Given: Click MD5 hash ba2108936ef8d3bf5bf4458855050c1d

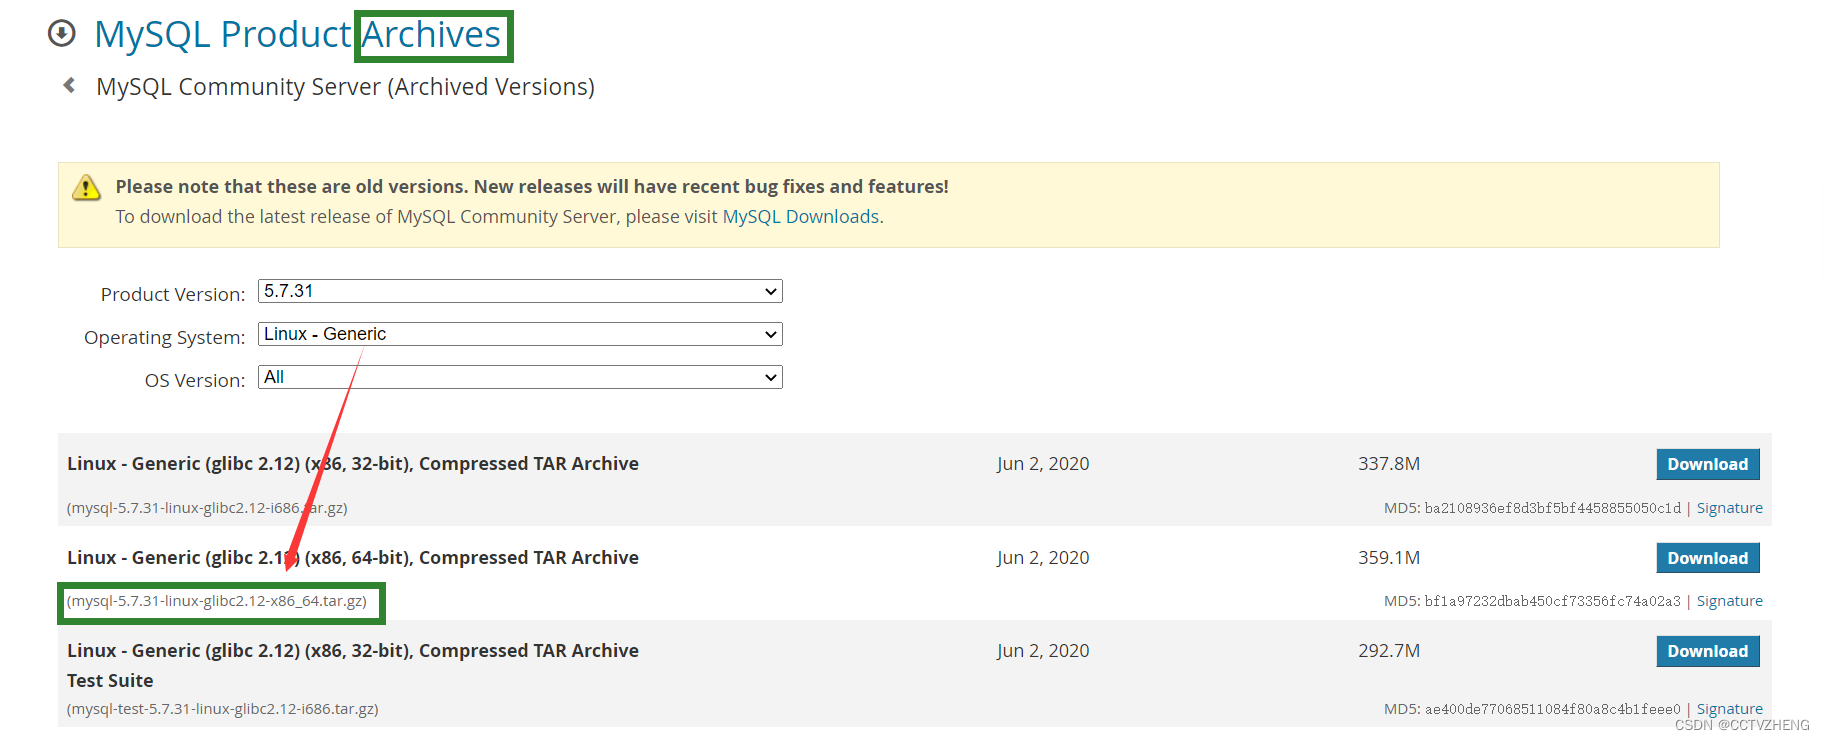Looking at the screenshot, I should [1553, 508].
